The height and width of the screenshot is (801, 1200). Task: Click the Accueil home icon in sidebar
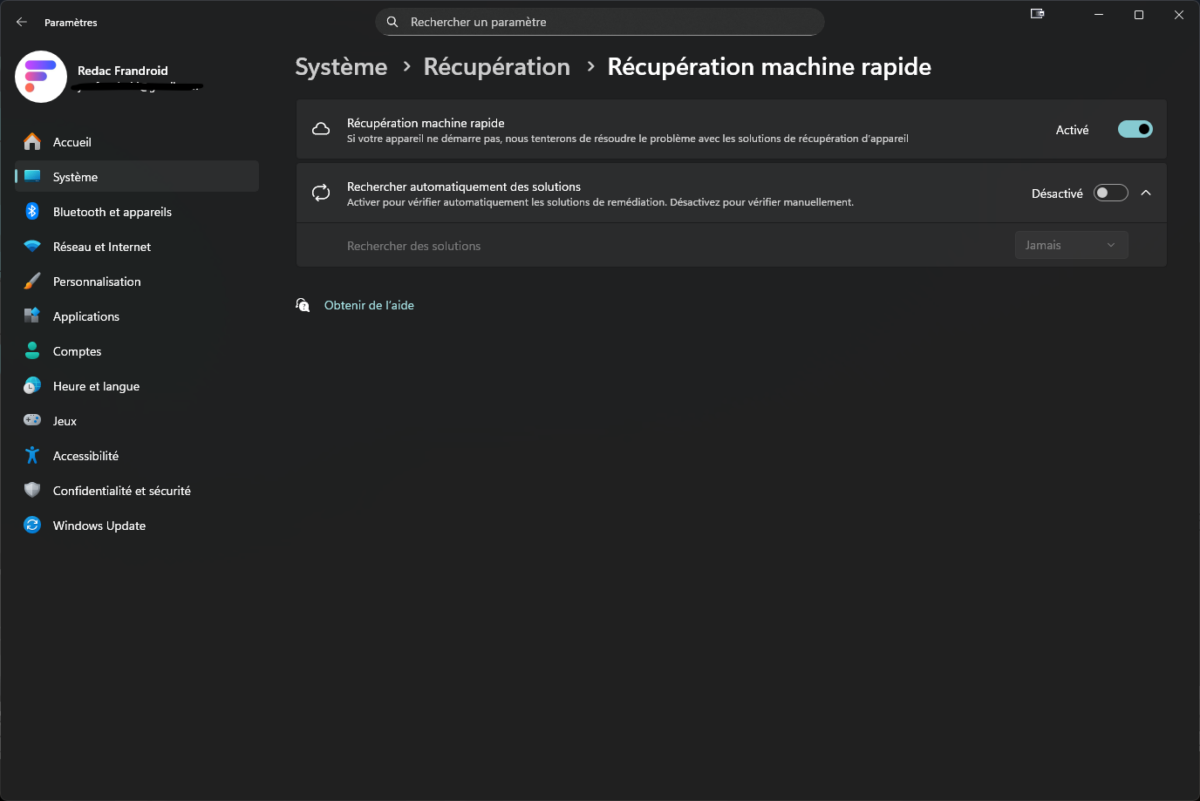pos(32,142)
